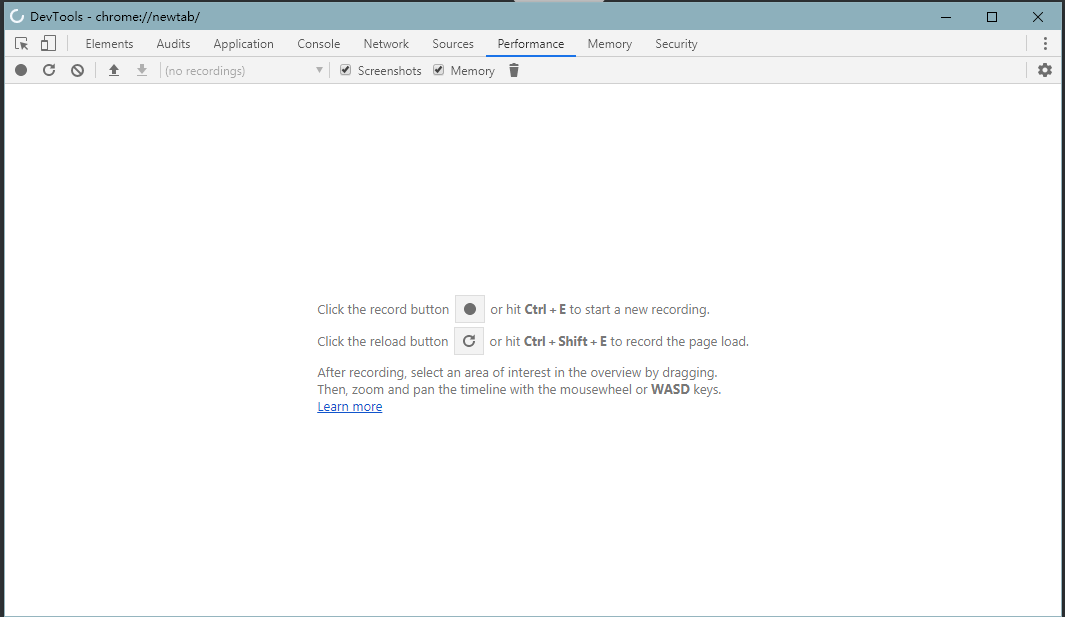Go to the Elements tab
The width and height of the screenshot is (1065, 617).
(x=109, y=44)
